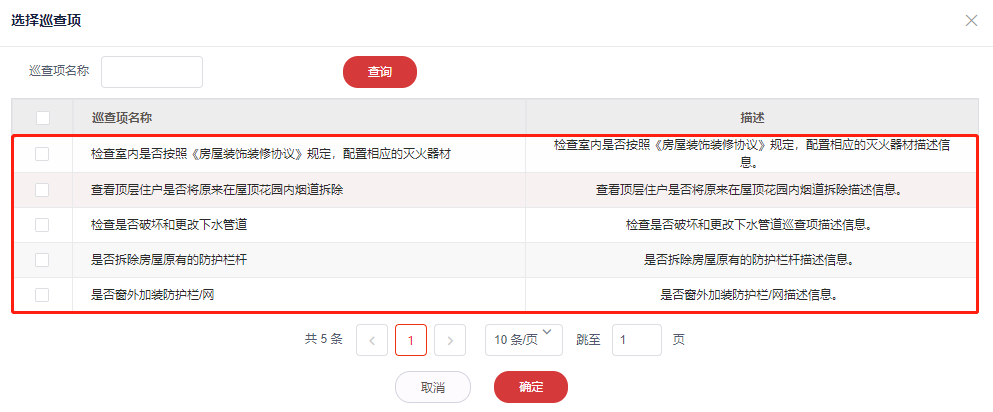Tick checkbox for 检查是否破坏和更改下水管道

point(42,225)
